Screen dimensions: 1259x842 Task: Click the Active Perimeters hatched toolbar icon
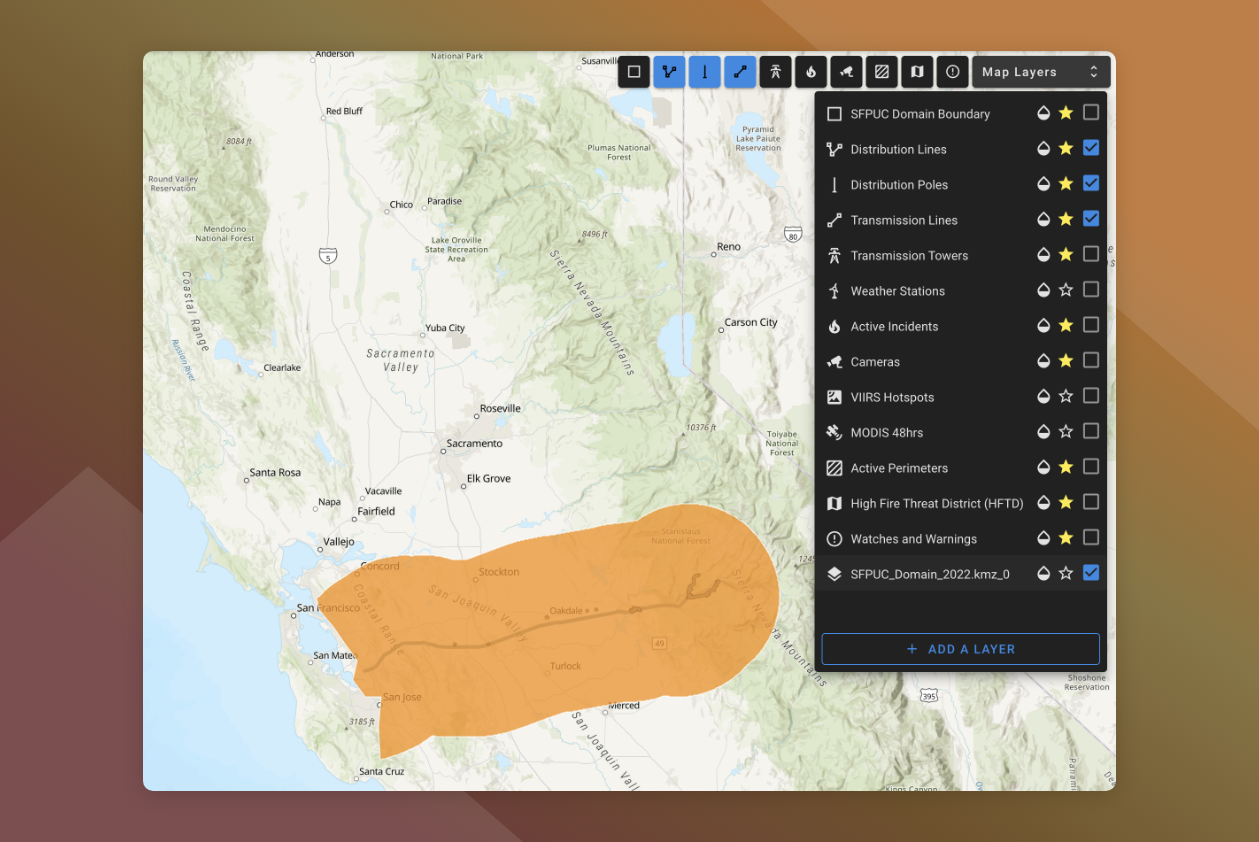881,72
